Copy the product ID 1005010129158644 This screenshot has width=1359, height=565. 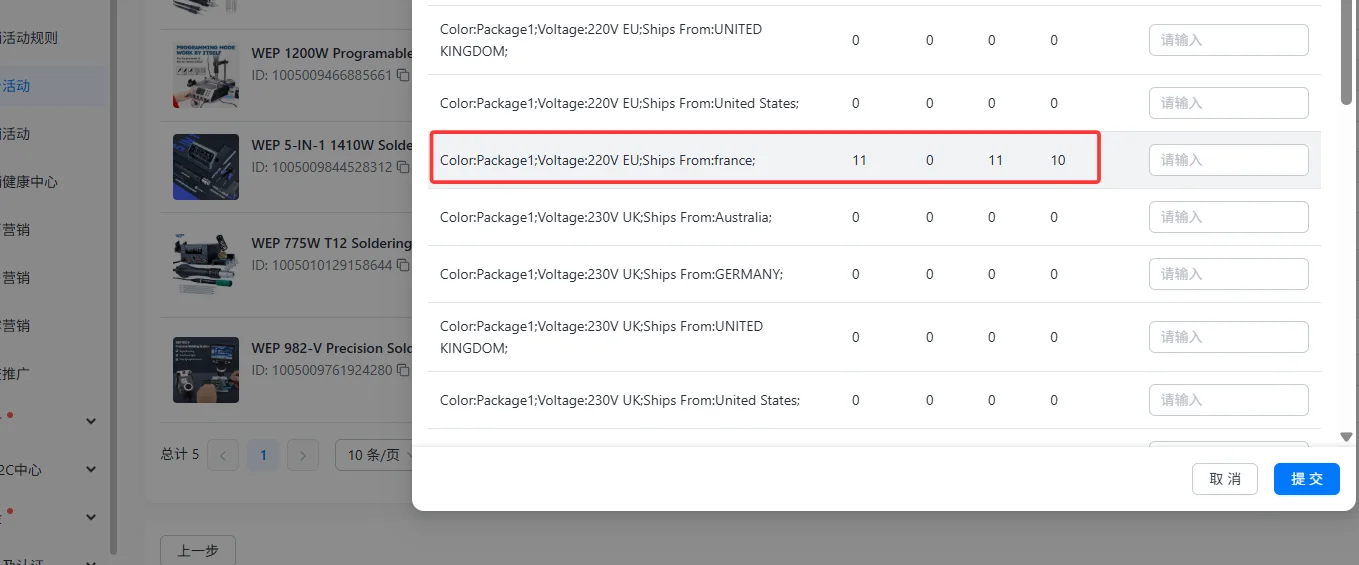click(x=402, y=266)
